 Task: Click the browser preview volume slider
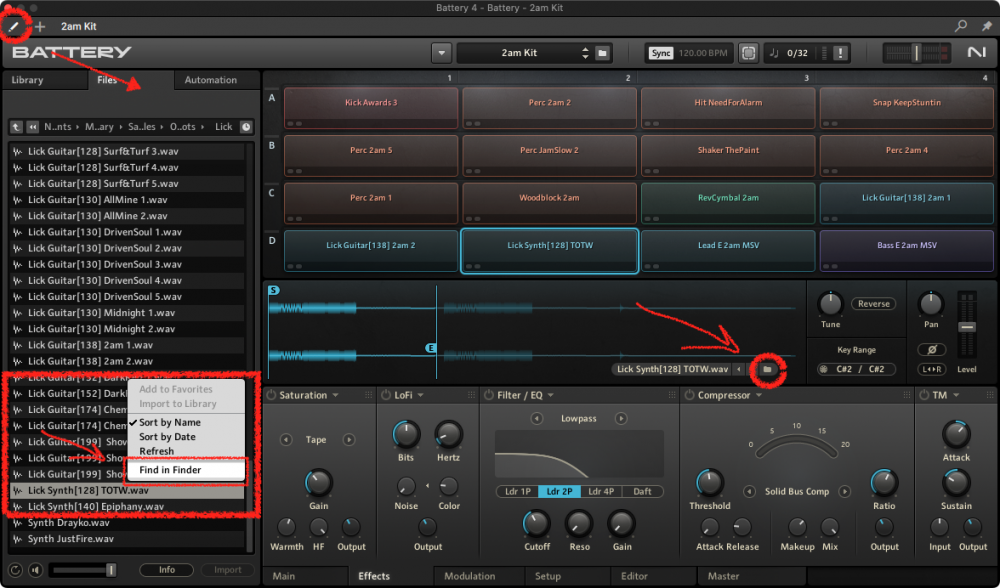tap(83, 570)
